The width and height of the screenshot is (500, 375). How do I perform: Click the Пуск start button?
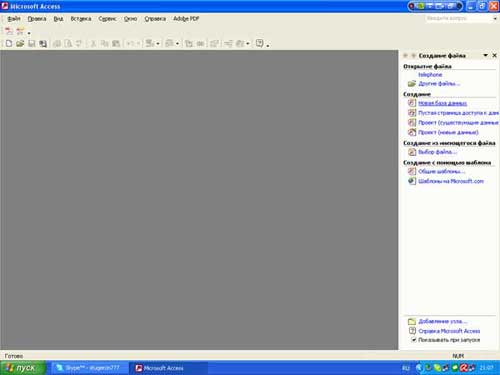click(23, 368)
